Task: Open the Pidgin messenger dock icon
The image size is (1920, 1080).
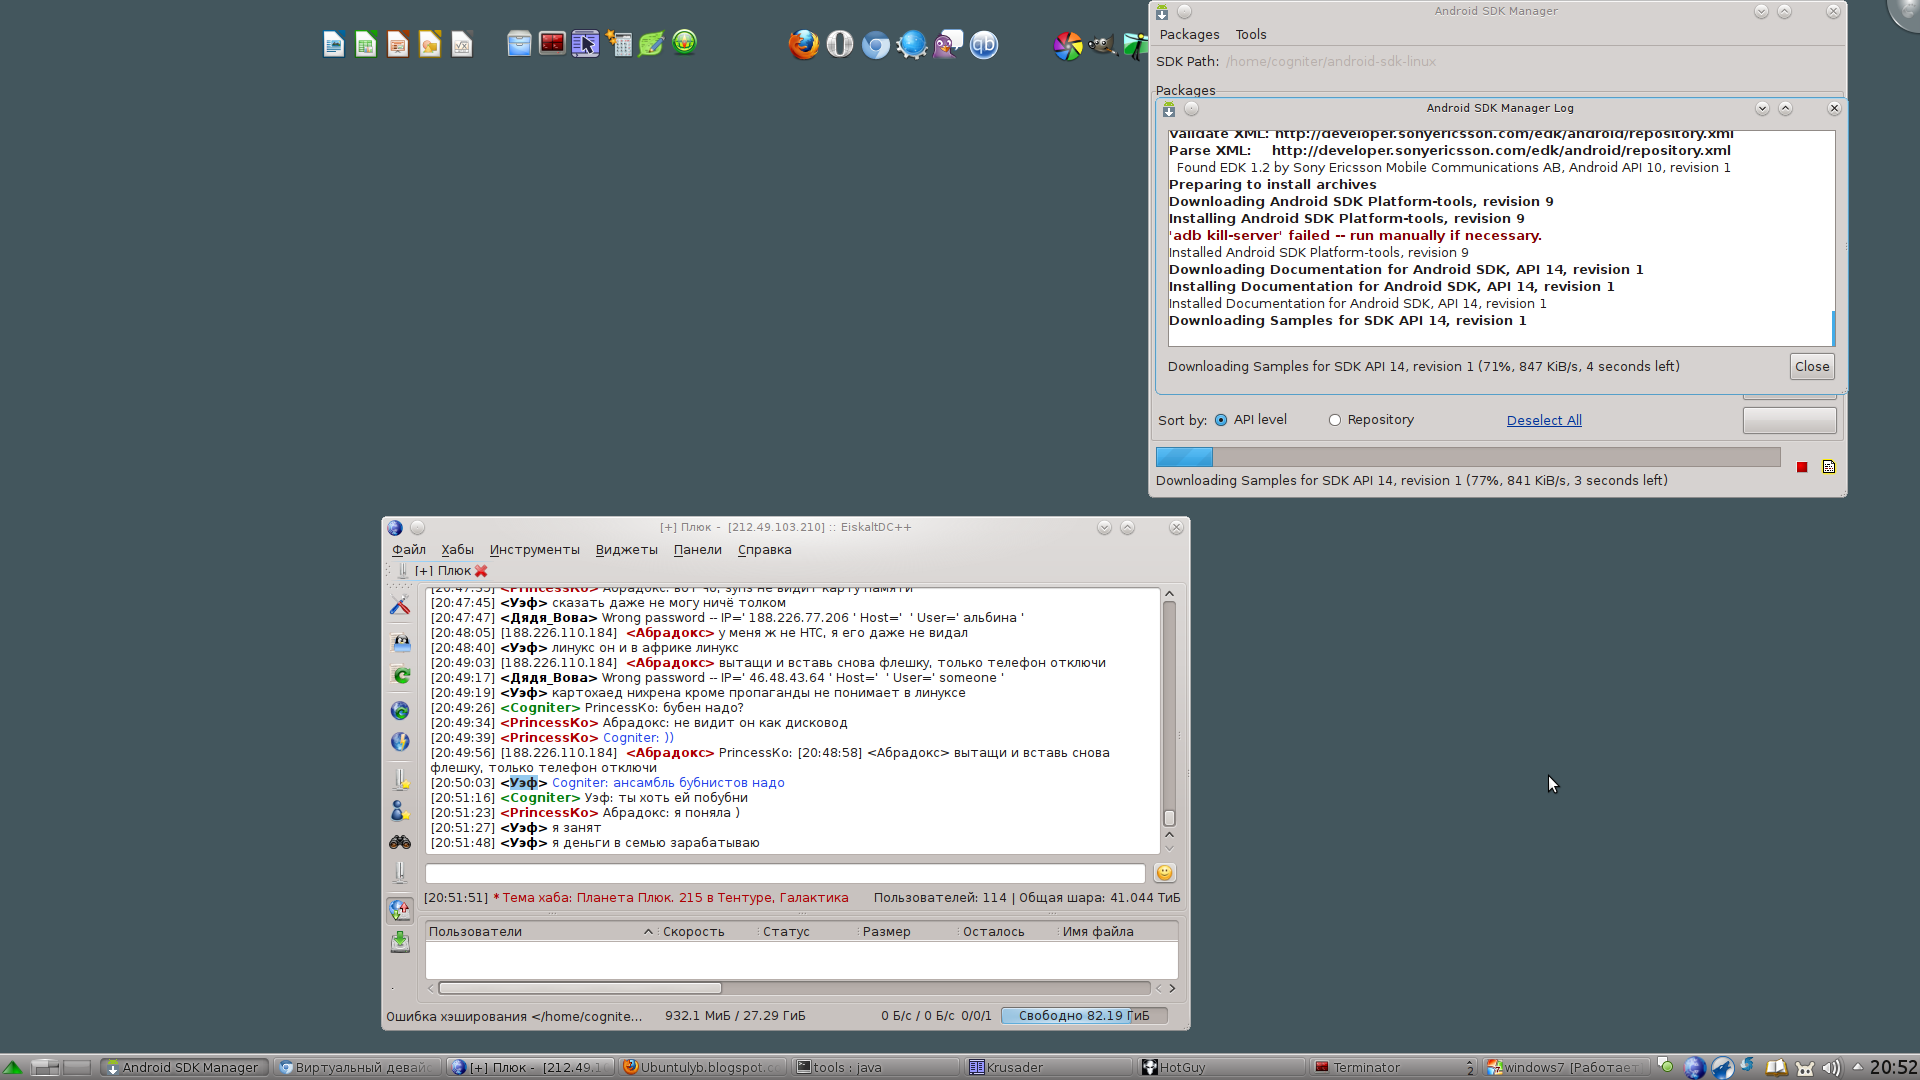Action: pyautogui.click(x=947, y=45)
